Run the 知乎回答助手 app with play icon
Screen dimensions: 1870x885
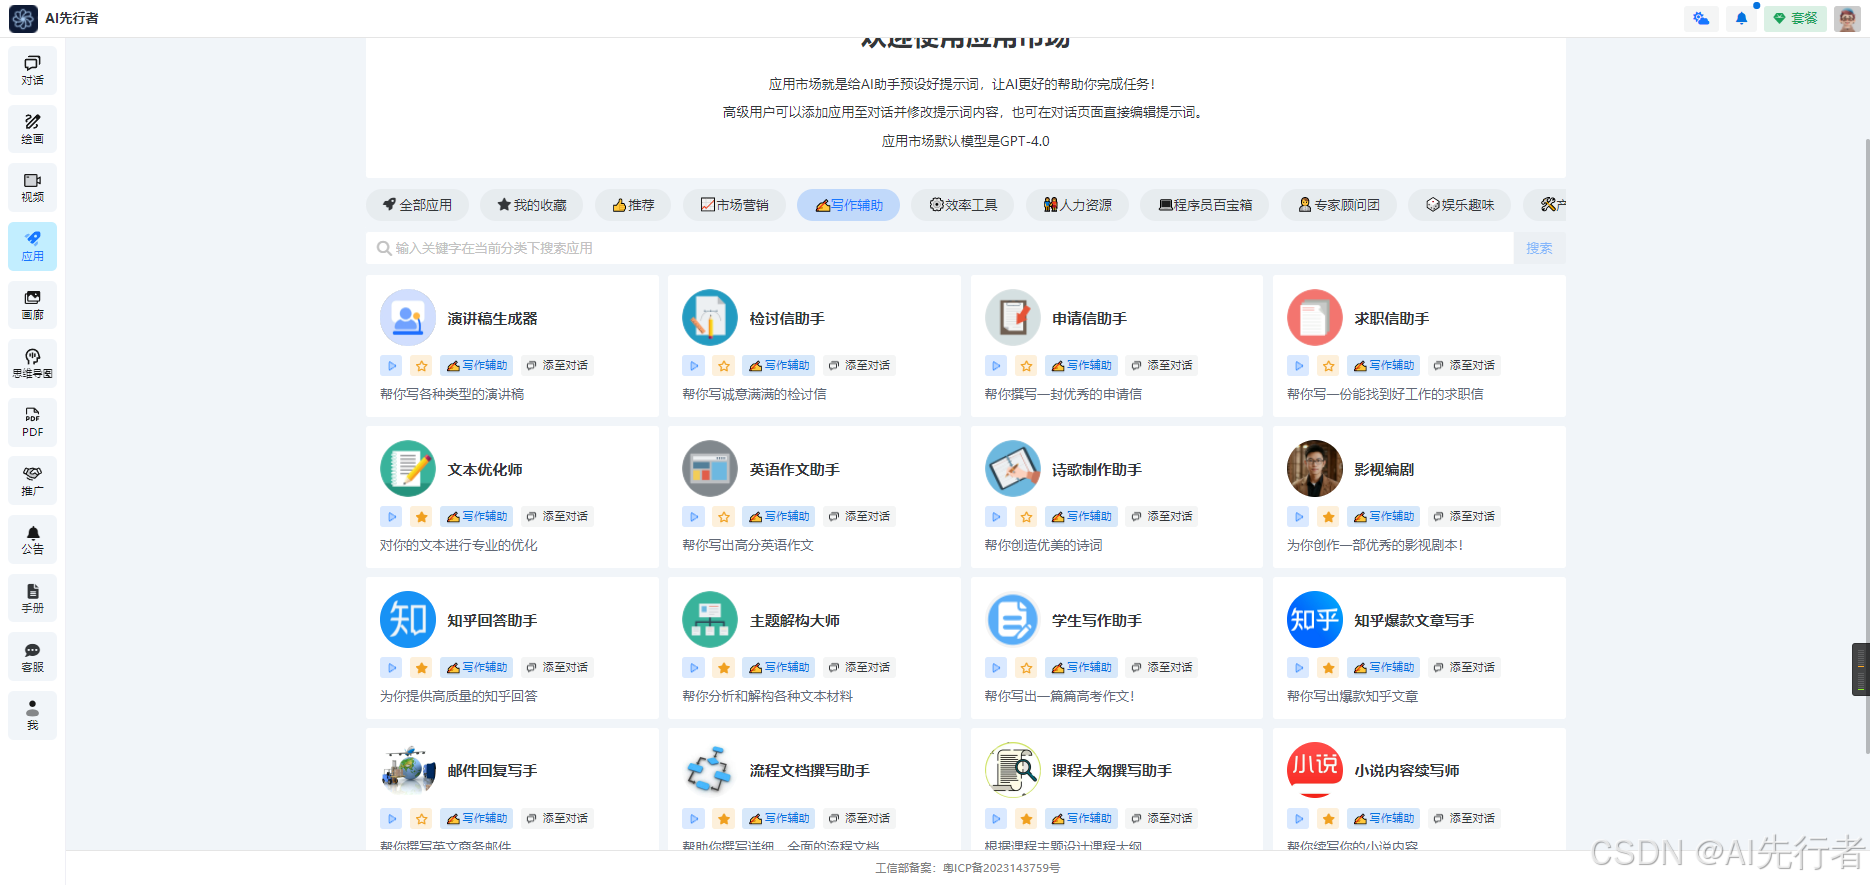click(392, 668)
